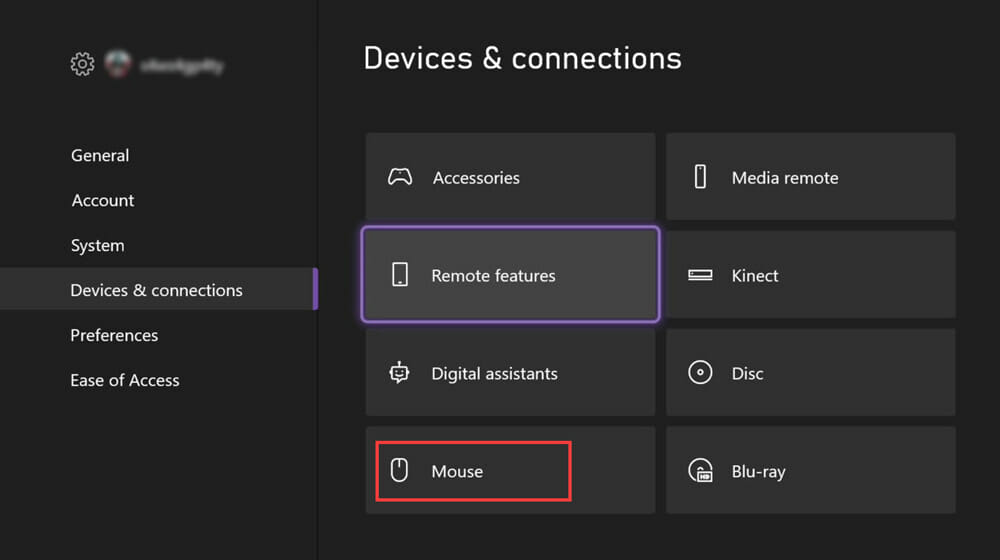Viewport: 1000px width, 560px height.
Task: Click the Blu-ray icon
Action: 700,471
